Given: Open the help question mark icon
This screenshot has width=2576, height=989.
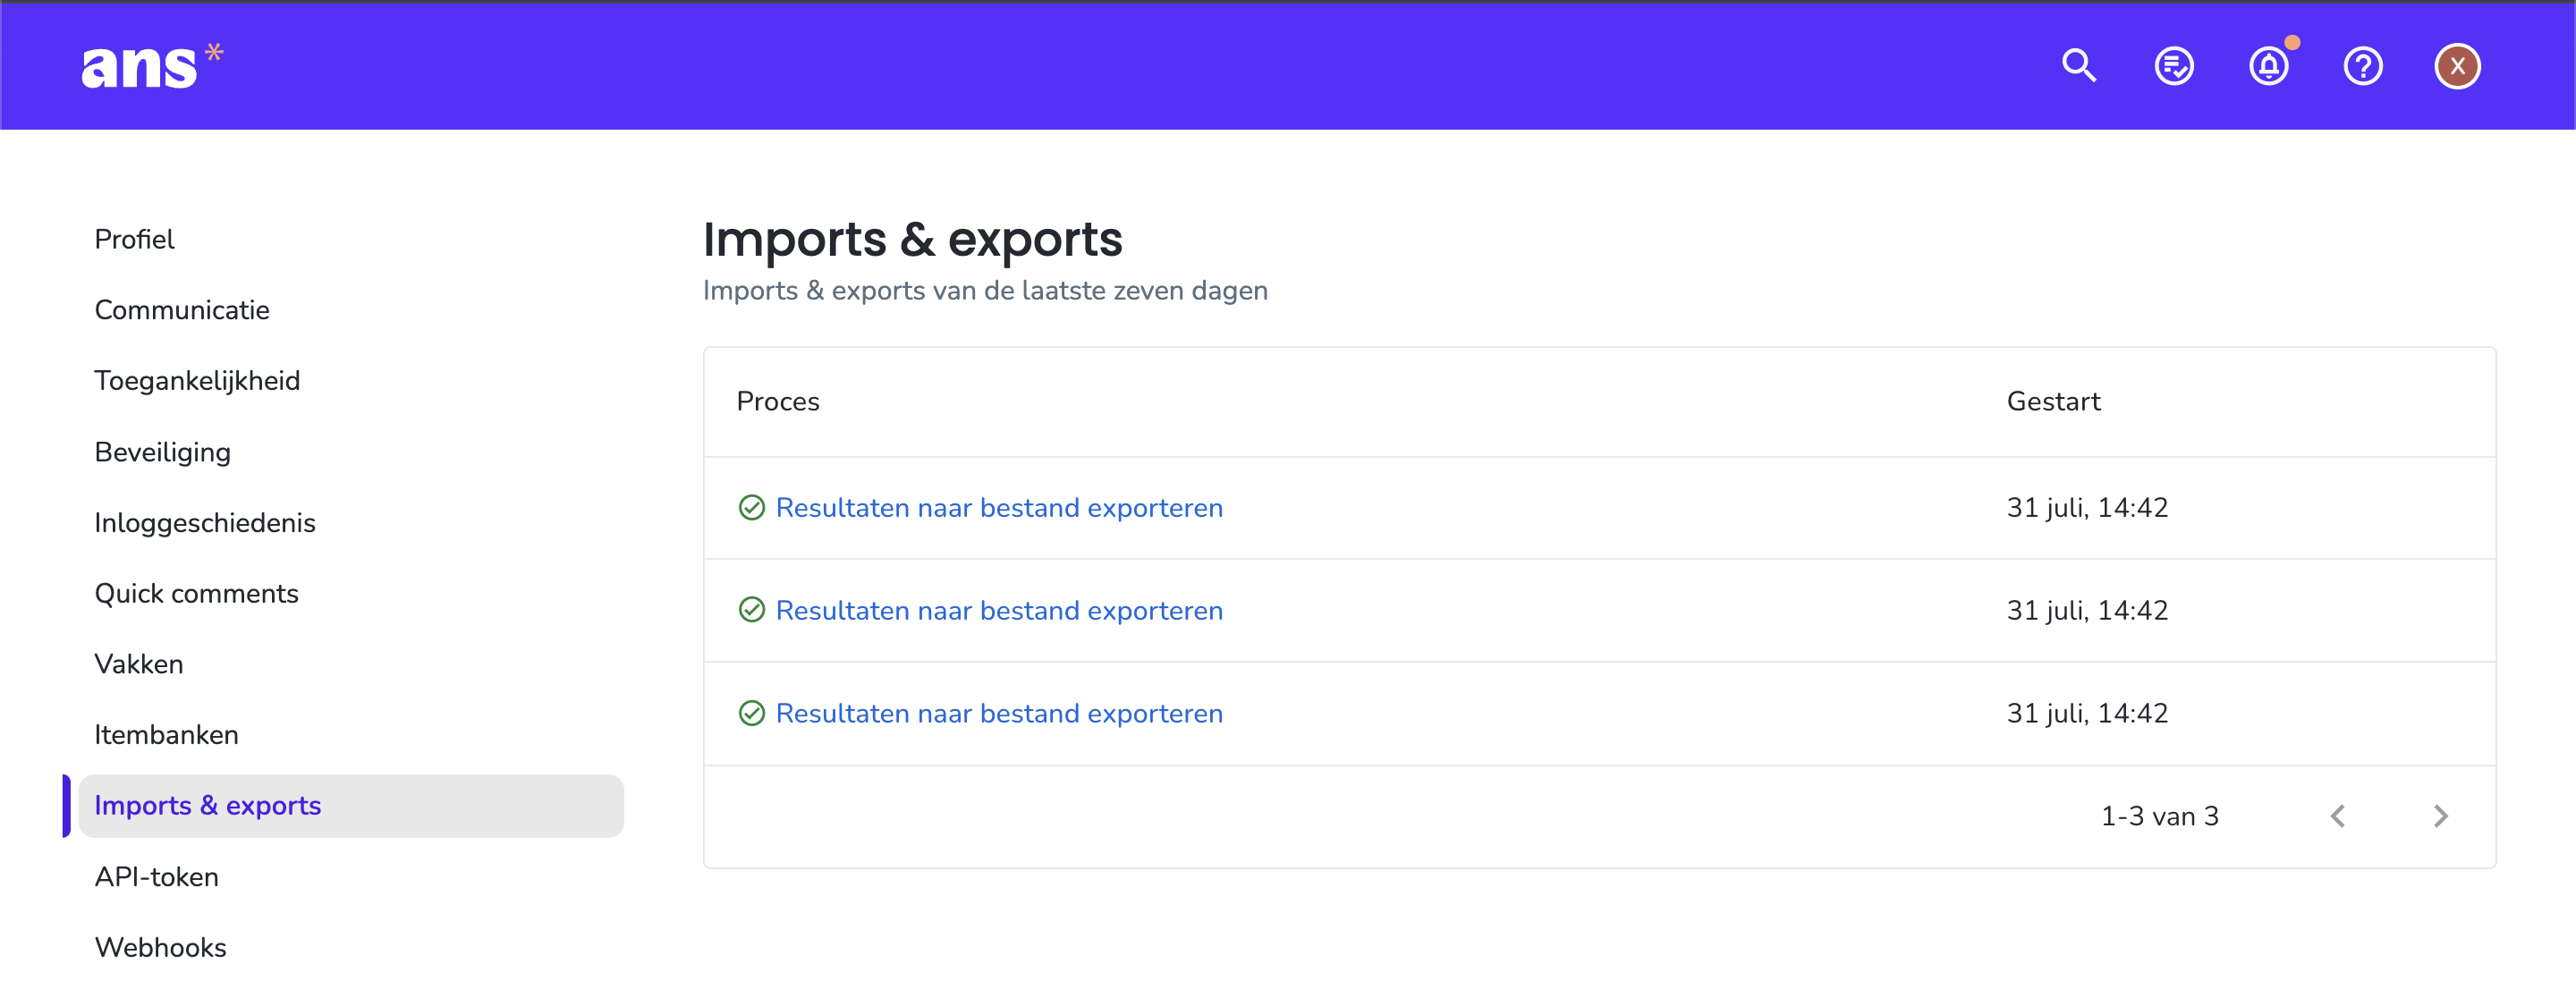Looking at the screenshot, I should pyautogui.click(x=2363, y=66).
